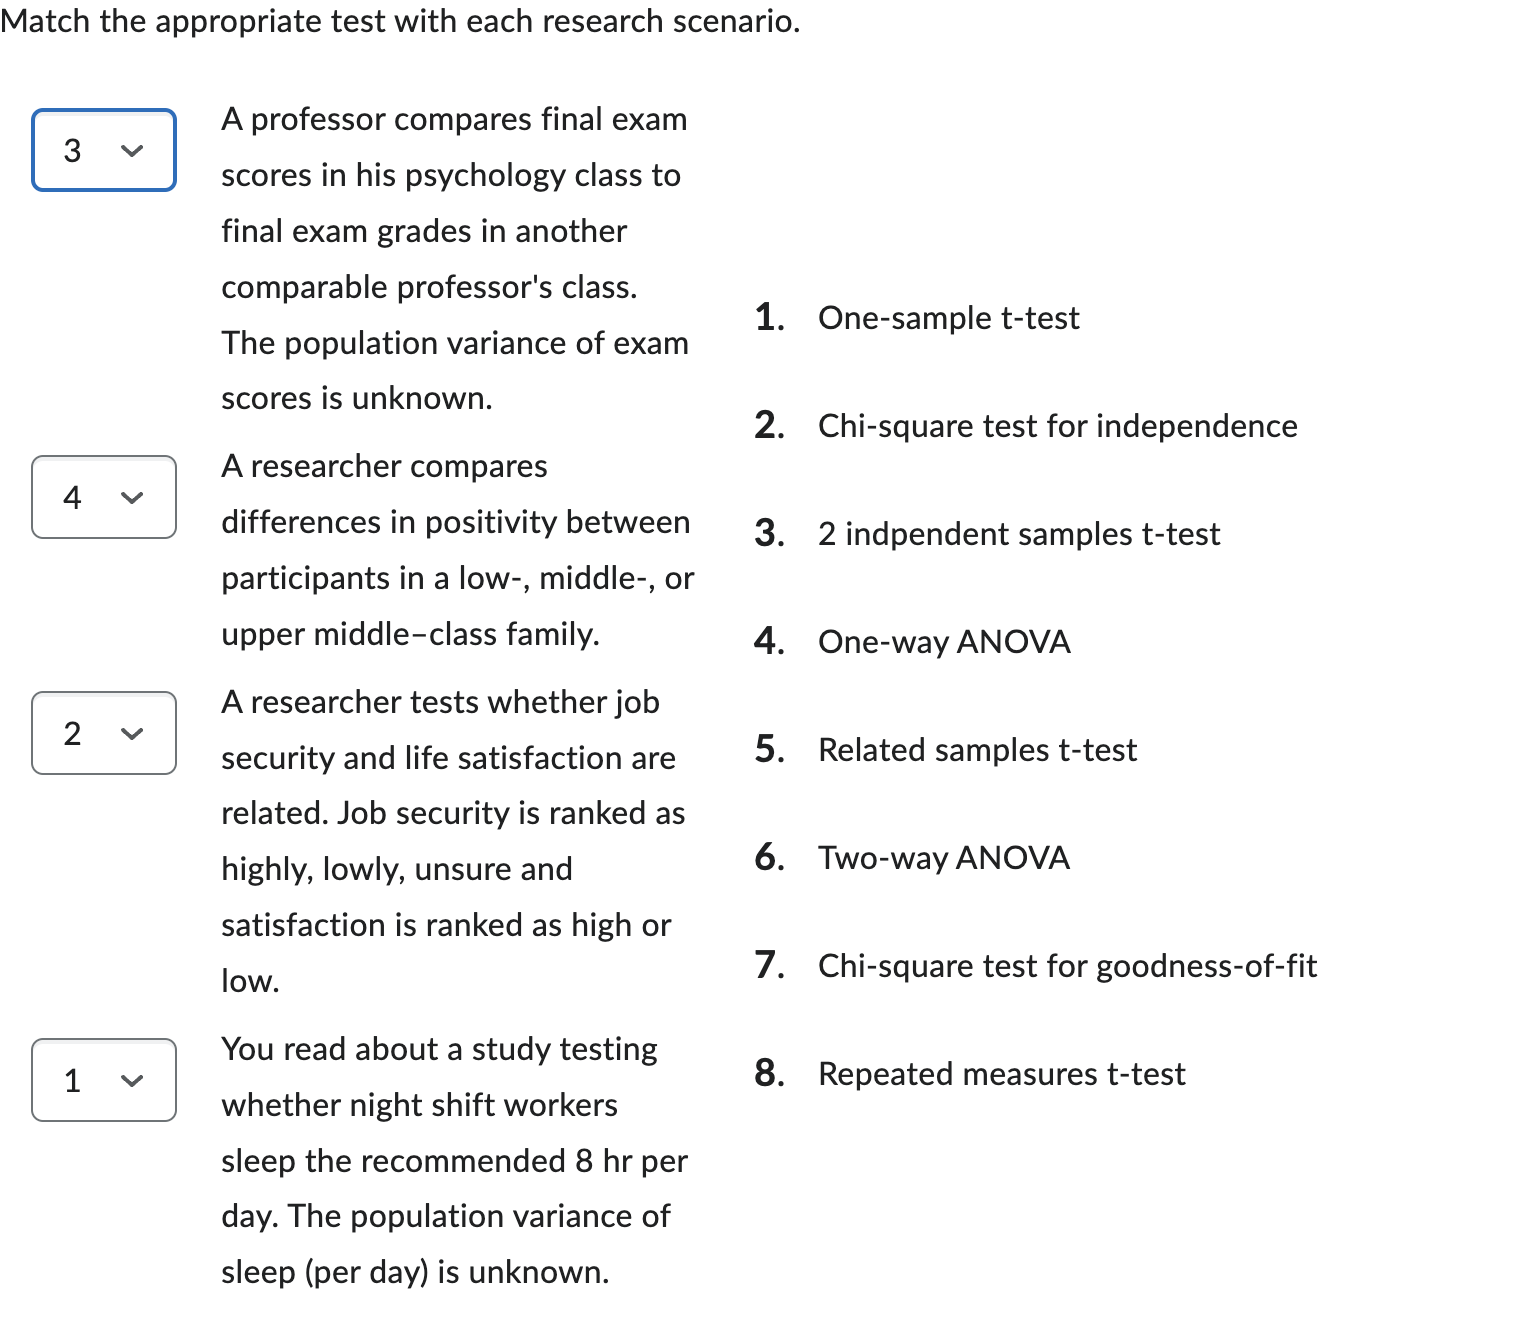The image size is (1532, 1326).
Task: Open the dropdown currently showing 1
Action: click(103, 1080)
